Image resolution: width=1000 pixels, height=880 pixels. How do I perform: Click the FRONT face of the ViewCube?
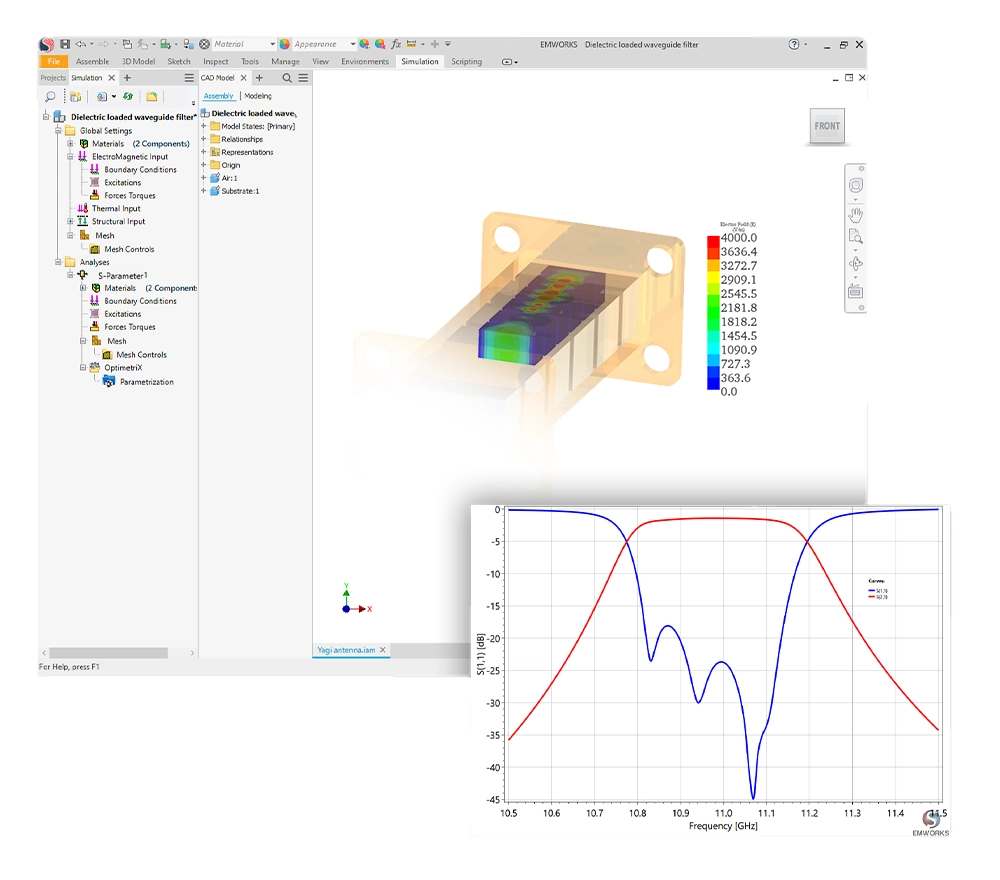[x=827, y=126]
